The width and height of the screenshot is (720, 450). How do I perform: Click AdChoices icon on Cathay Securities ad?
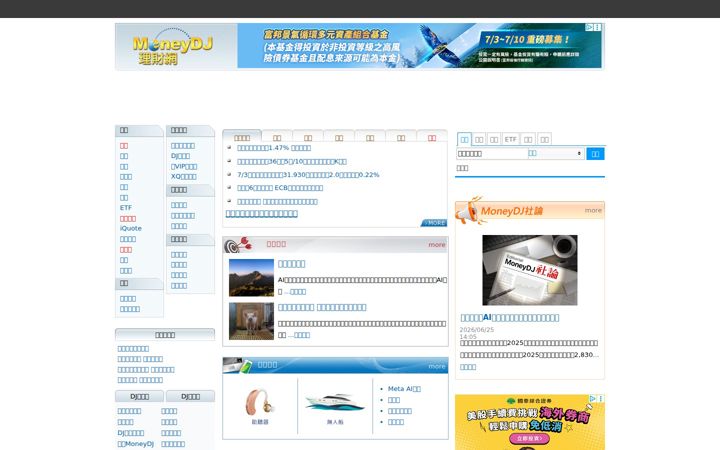[592, 399]
